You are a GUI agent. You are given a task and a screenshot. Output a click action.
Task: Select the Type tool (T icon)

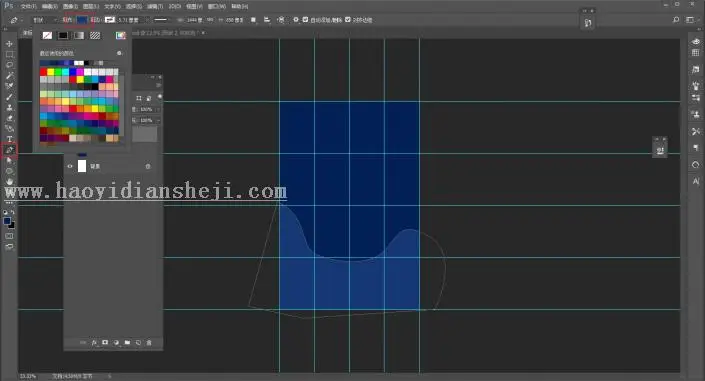coord(9,139)
